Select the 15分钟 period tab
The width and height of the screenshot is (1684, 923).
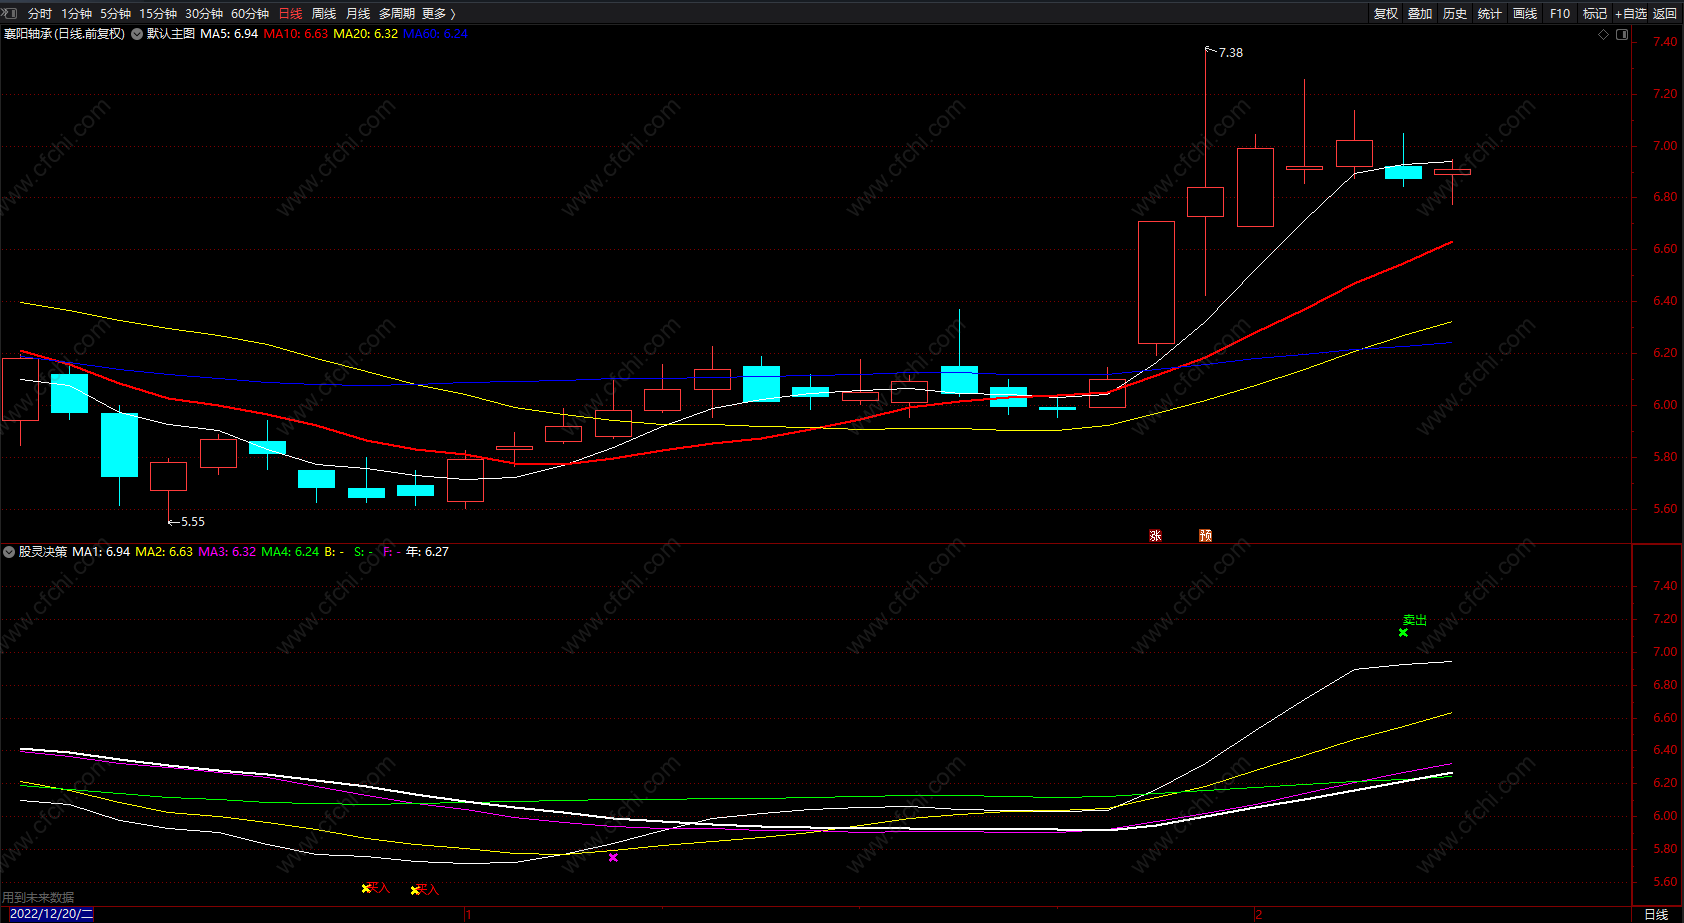click(x=158, y=14)
